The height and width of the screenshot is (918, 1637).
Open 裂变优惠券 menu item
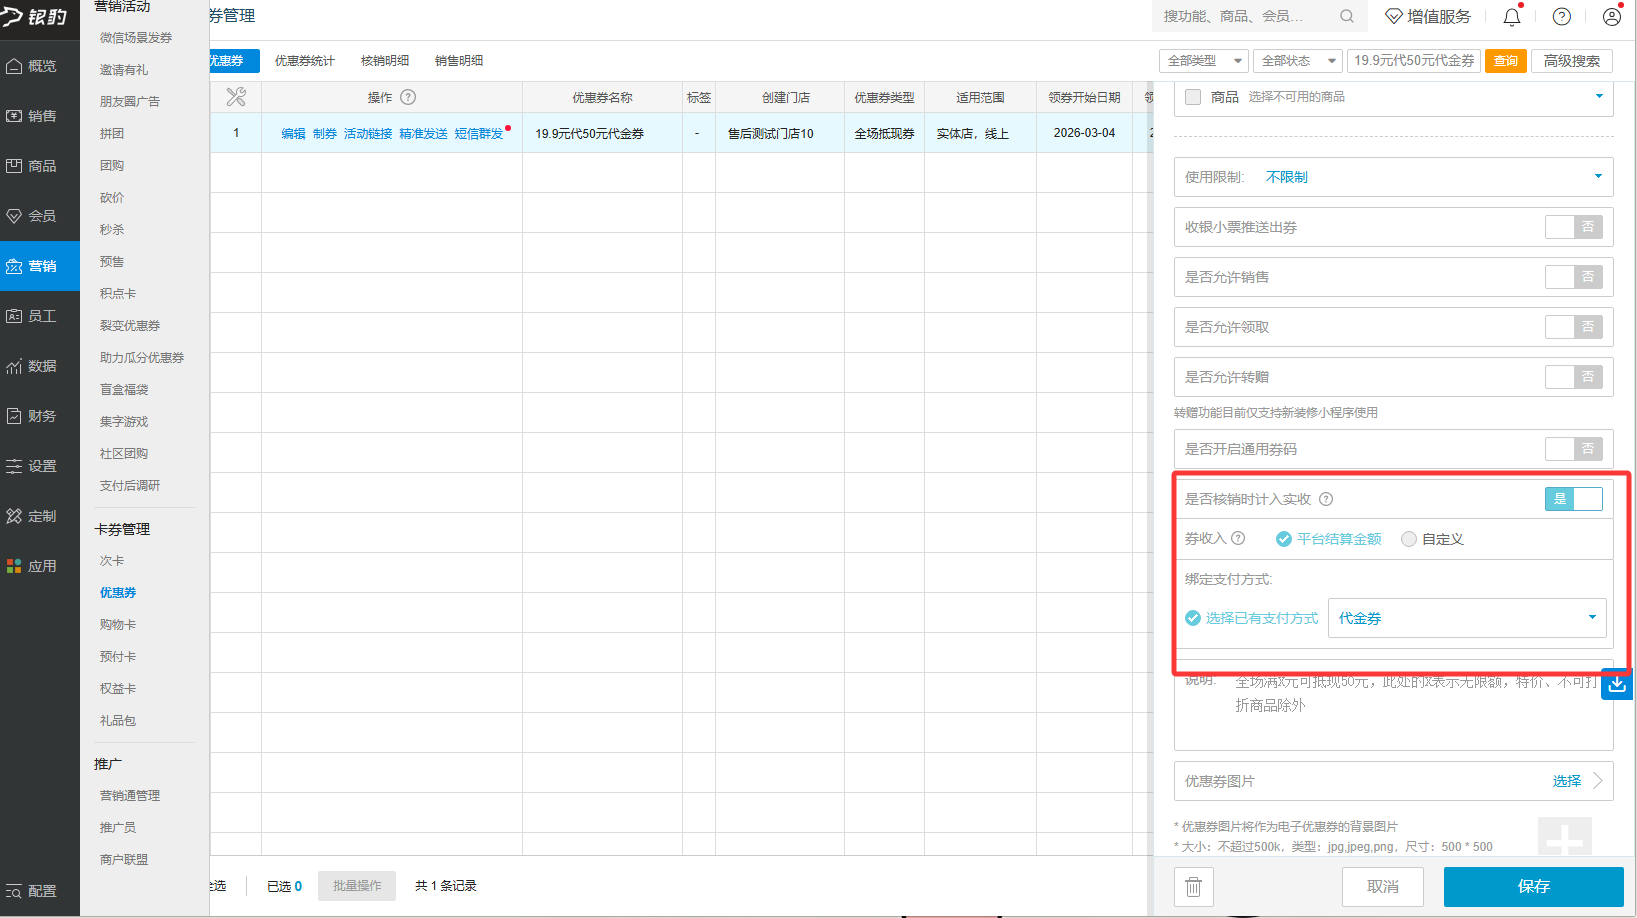point(130,326)
